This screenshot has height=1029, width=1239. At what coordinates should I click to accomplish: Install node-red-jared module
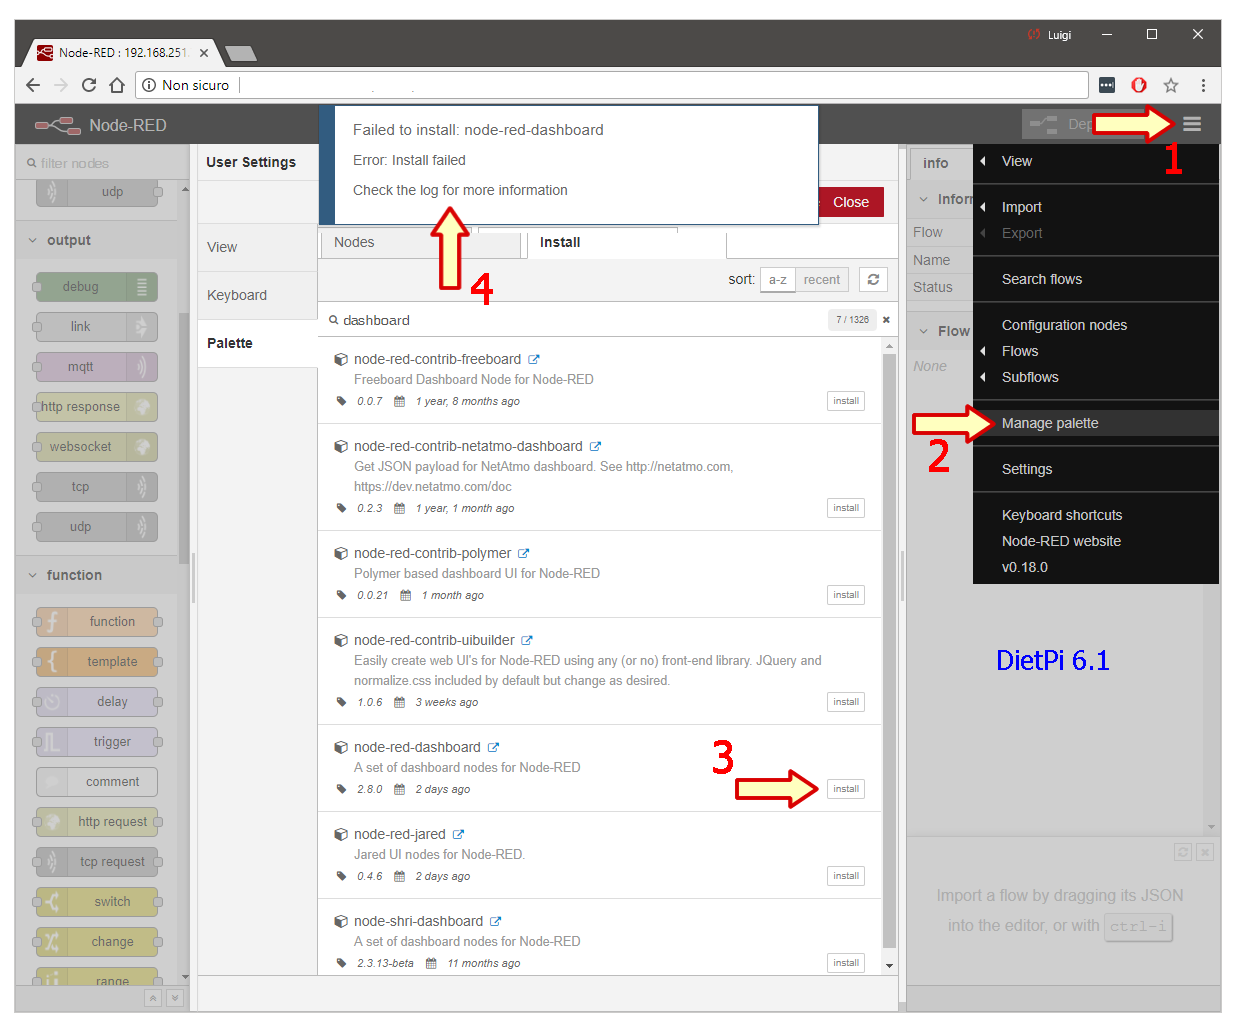[x=846, y=876]
